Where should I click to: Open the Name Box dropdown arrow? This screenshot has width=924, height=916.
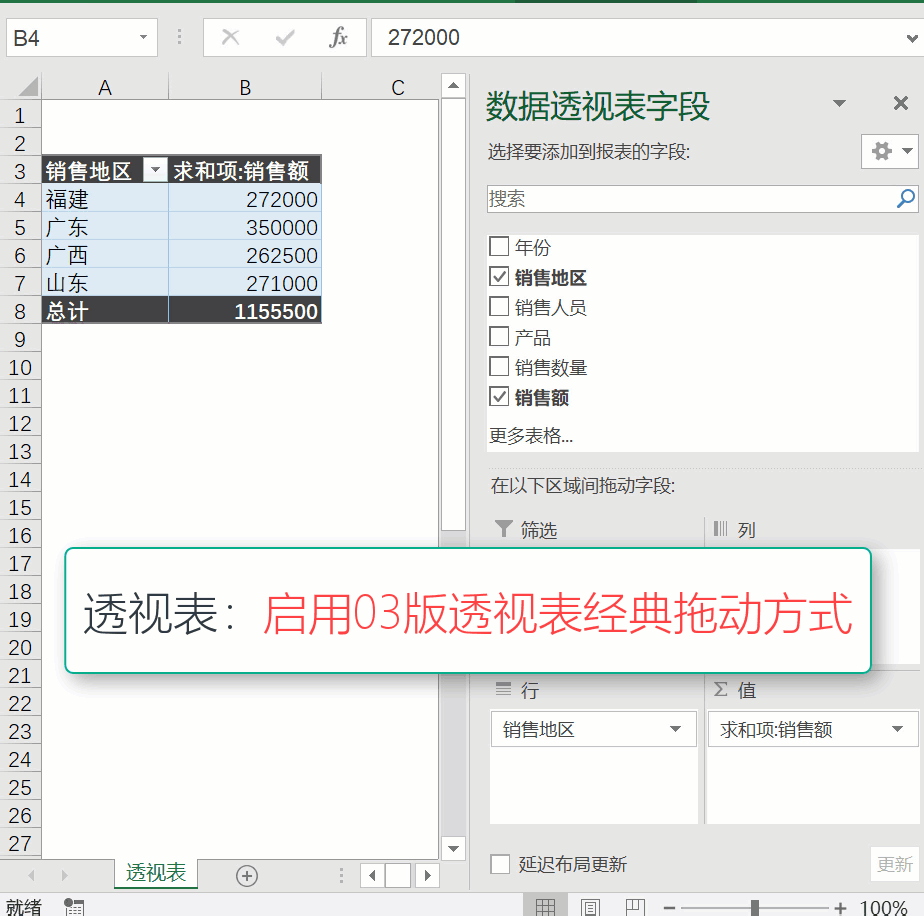143,38
